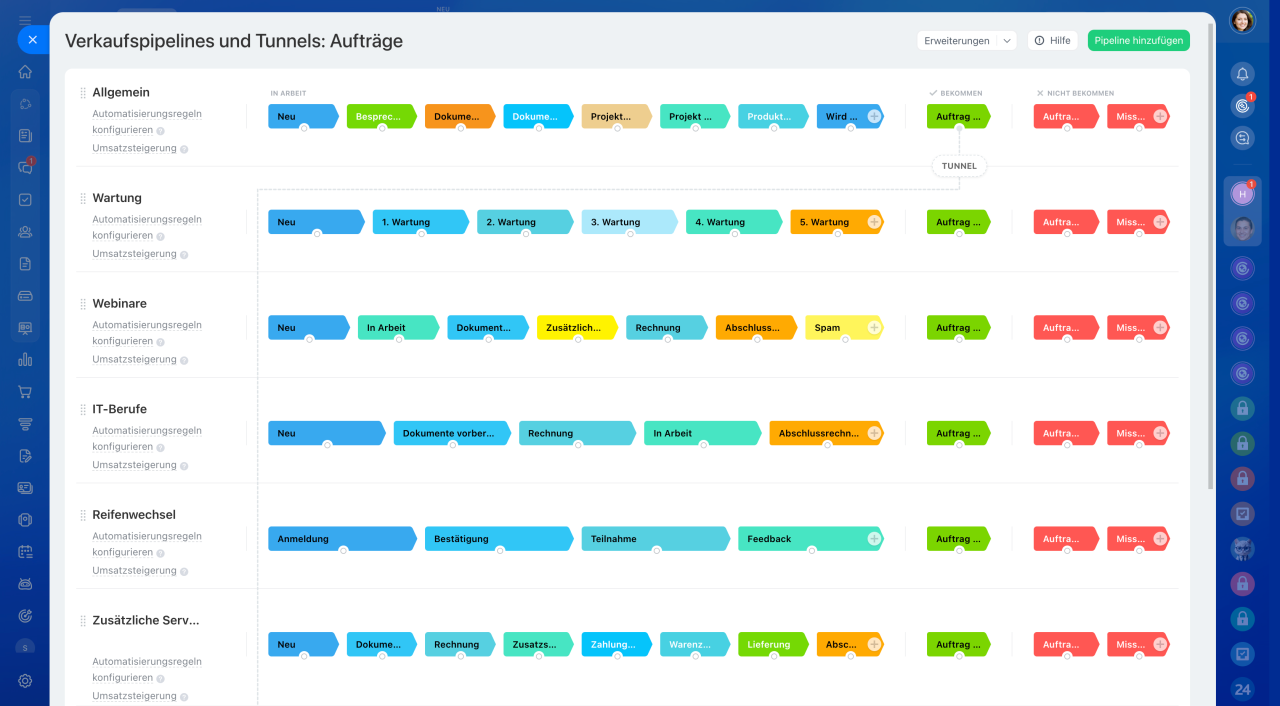Grab the drag handle of the Reifenwechsel pipeline

point(83,515)
